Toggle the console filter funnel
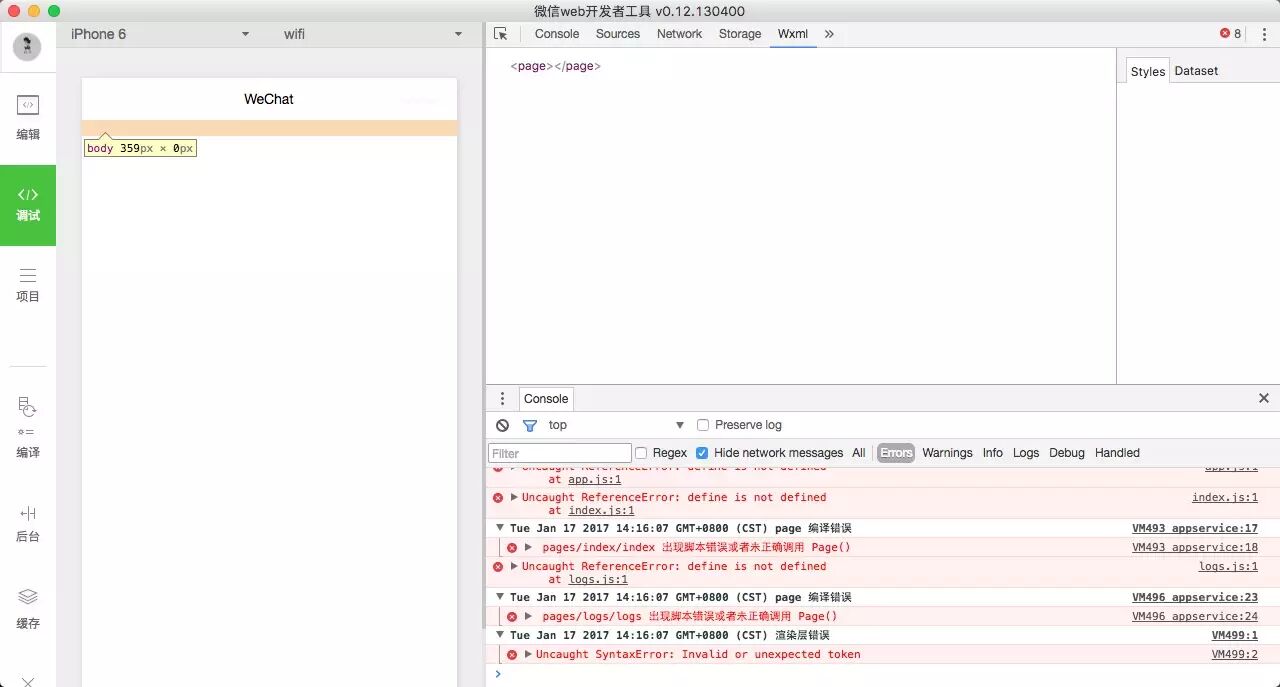This screenshot has height=687, width=1280. 530,425
